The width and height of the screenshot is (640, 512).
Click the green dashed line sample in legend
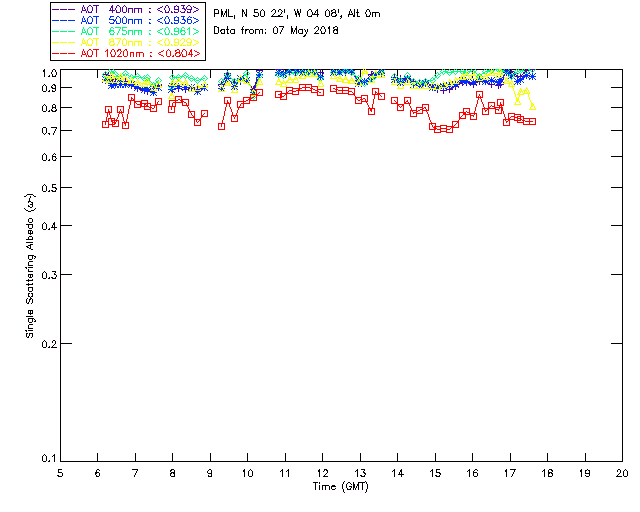point(64,31)
